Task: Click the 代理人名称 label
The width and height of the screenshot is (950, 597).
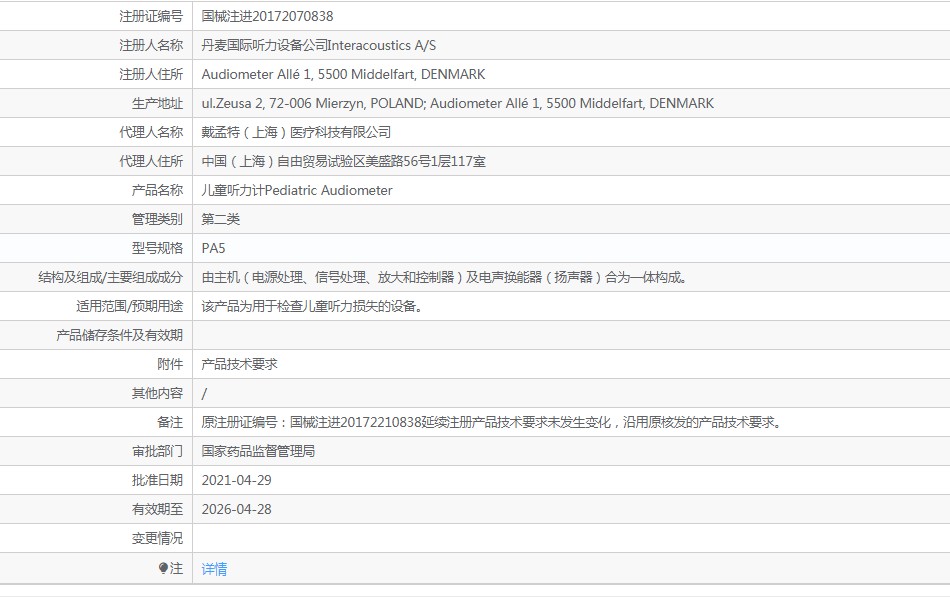Action: (x=151, y=132)
